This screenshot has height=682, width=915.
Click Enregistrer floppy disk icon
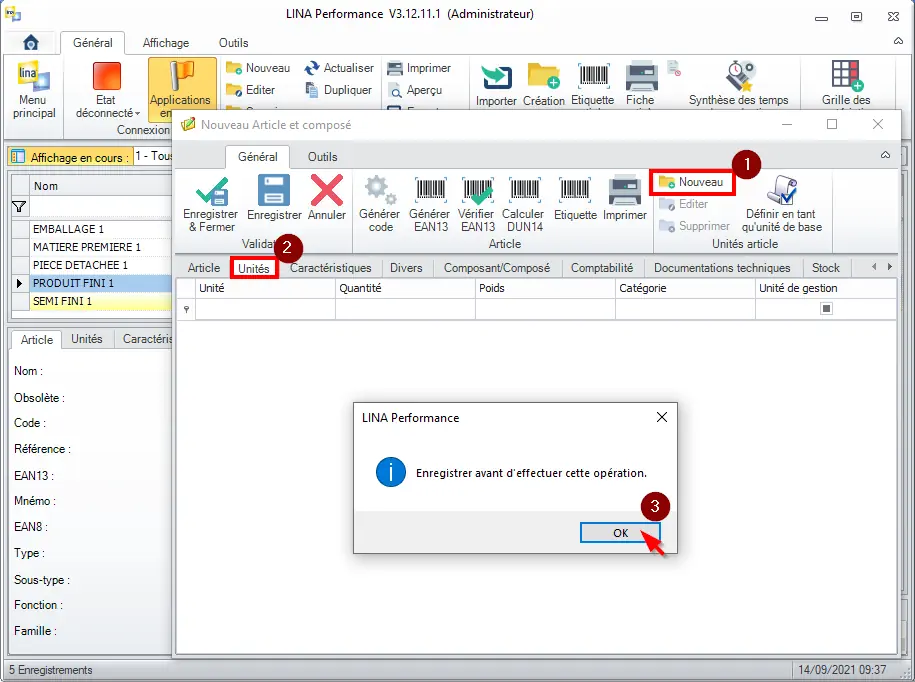click(274, 190)
